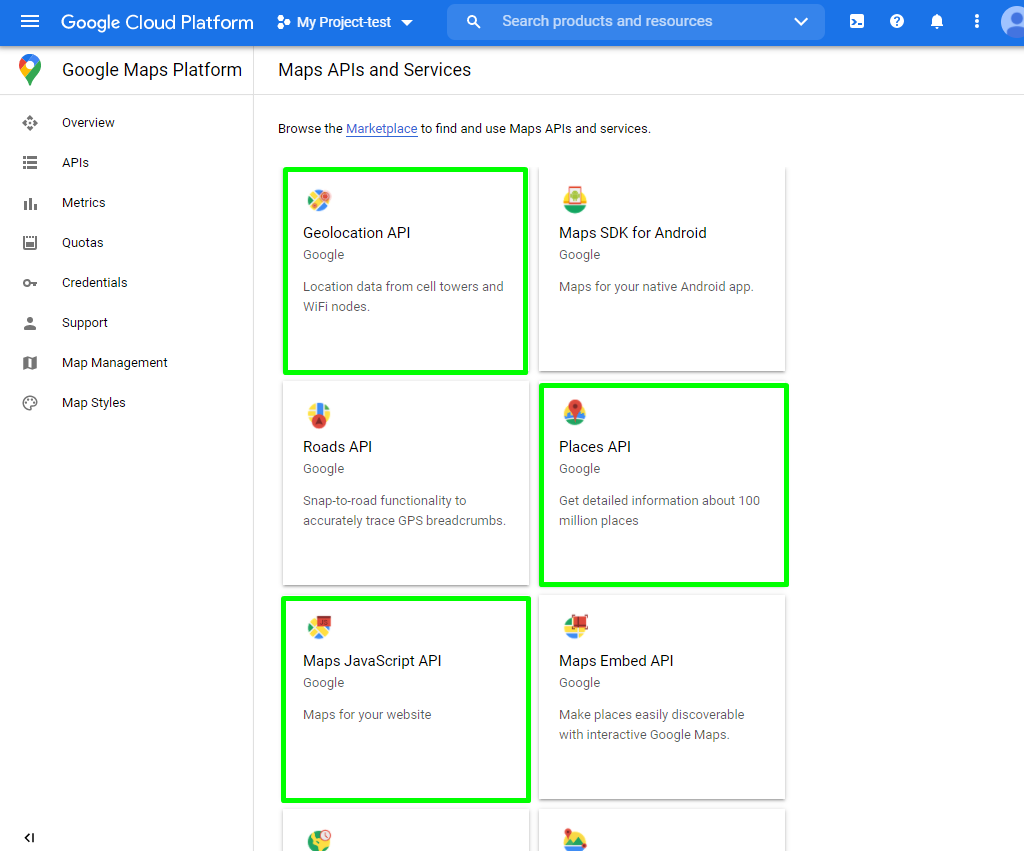
Task: Click 'Snap-to-road functionality' description text
Action: click(404, 511)
